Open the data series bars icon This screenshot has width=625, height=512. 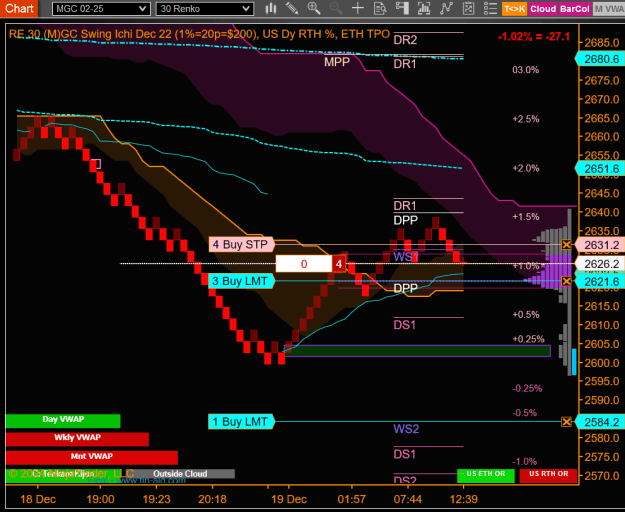point(424,8)
